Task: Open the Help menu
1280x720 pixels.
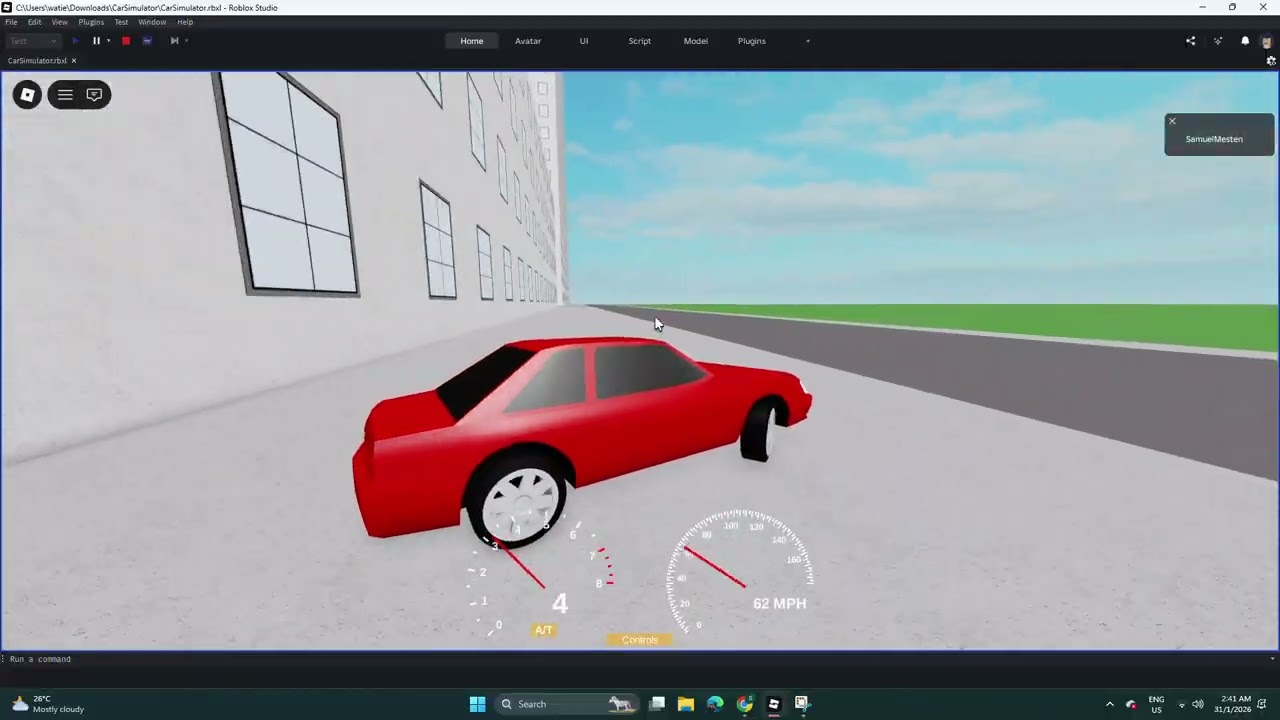Action: 185,22
